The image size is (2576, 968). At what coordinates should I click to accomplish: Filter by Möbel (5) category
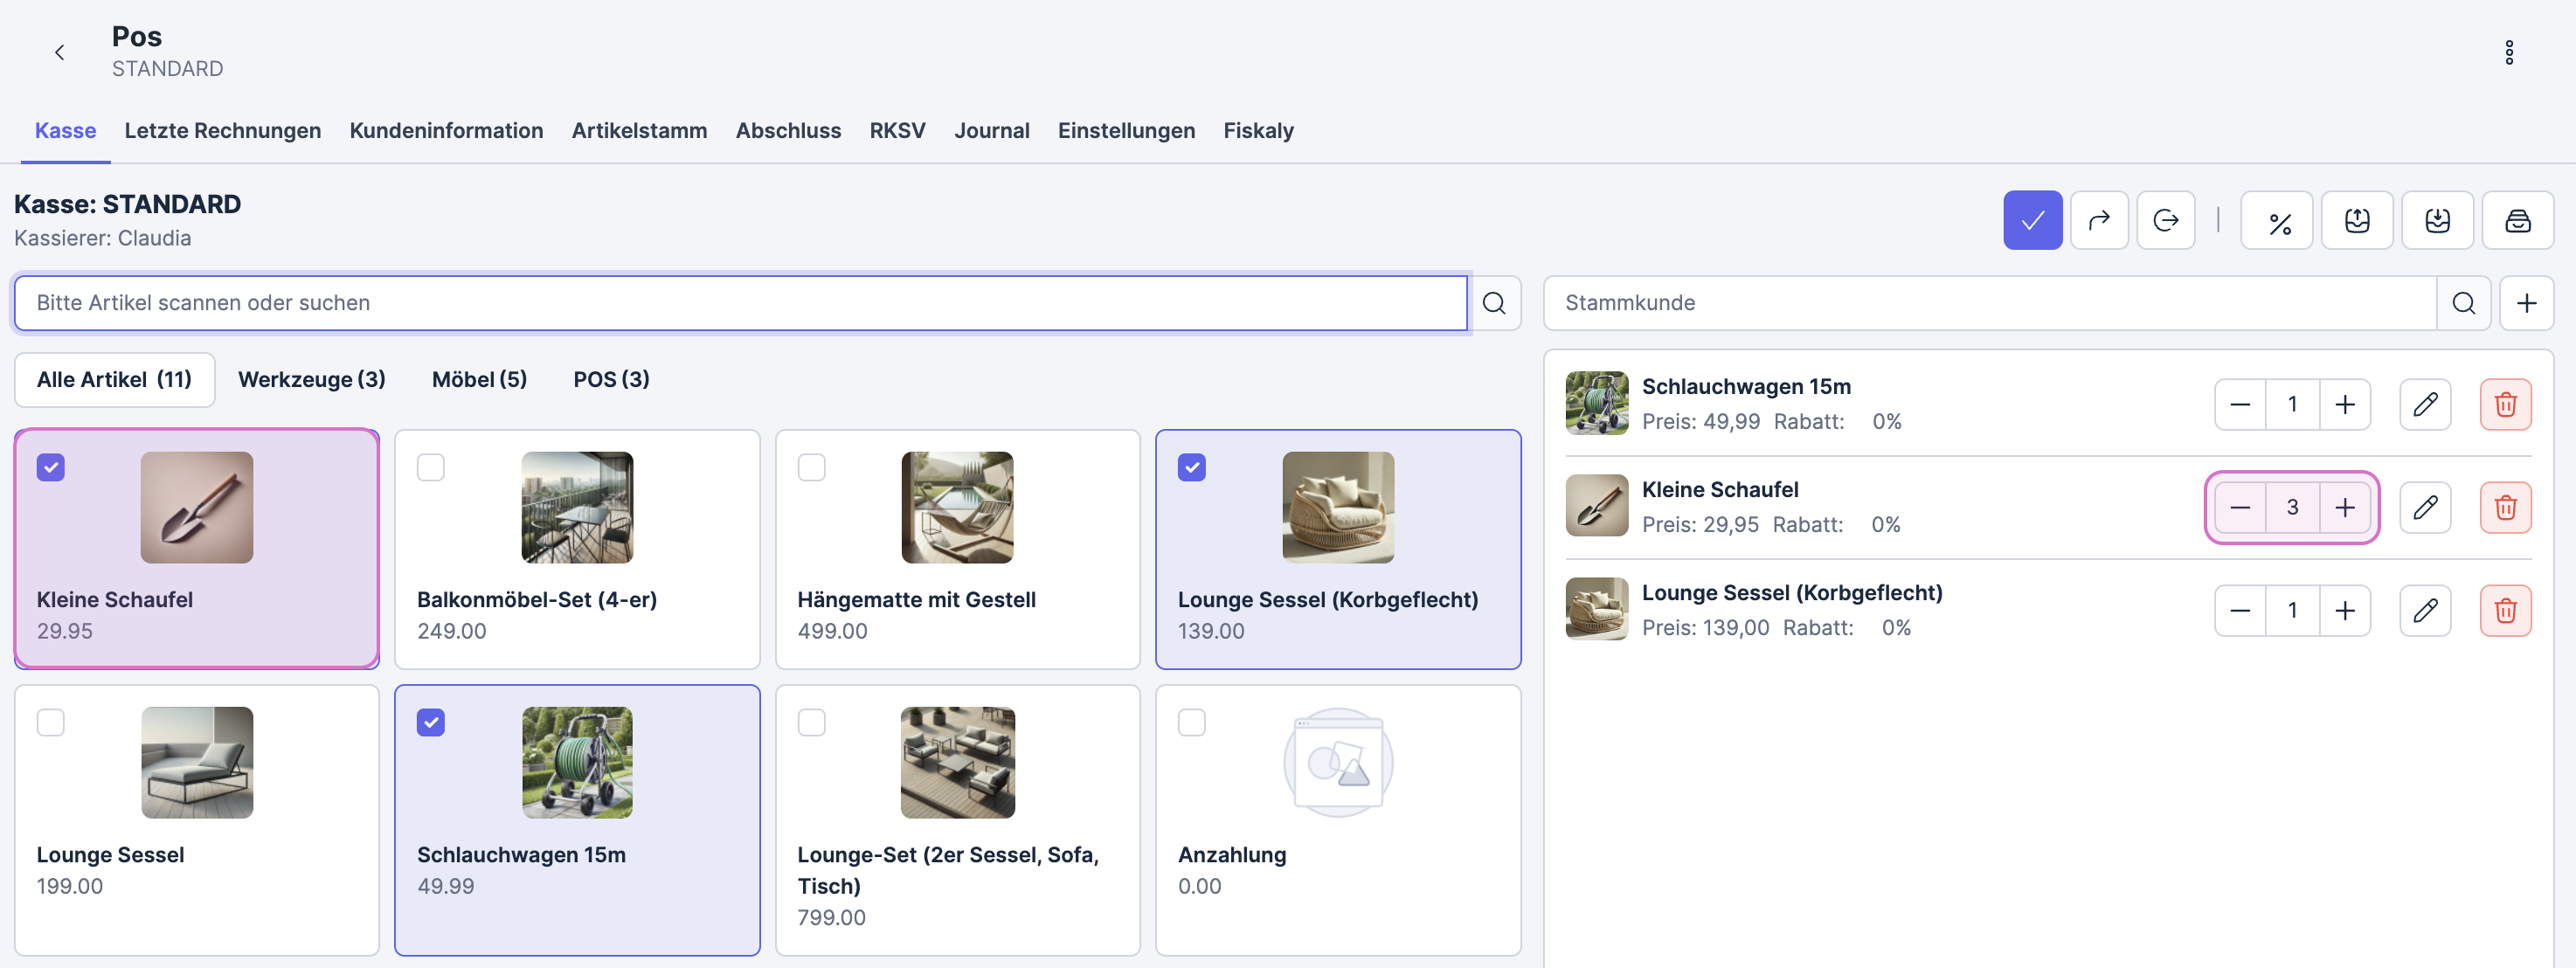479,379
